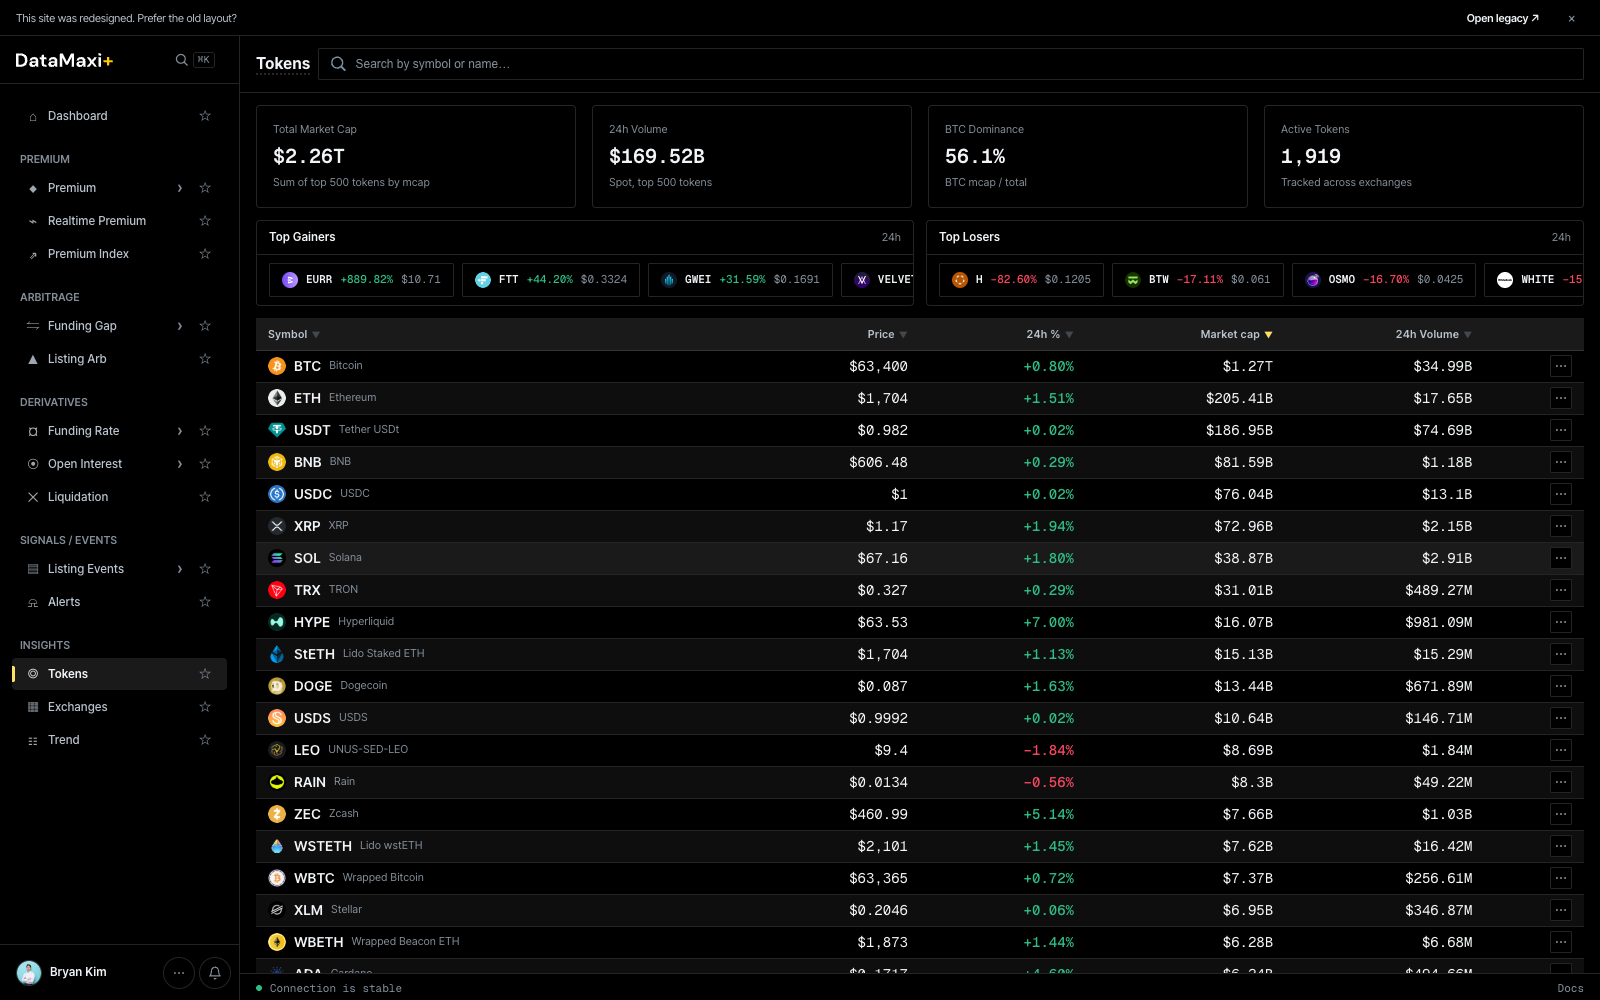Focus the token search field

pyautogui.click(x=951, y=64)
